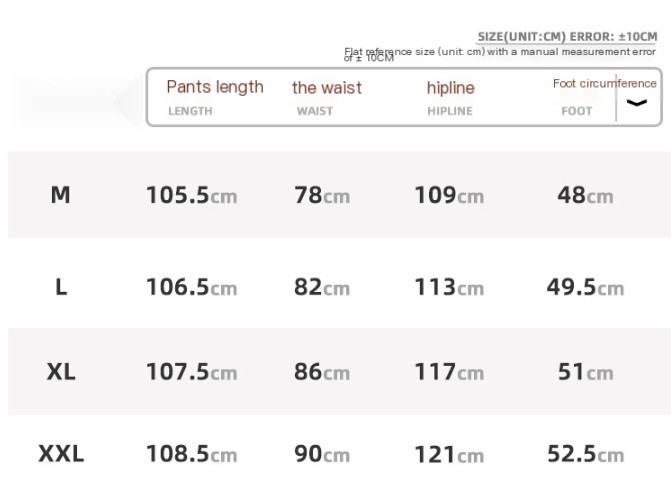671x479 pixels.
Task: Select the L size row label
Action: point(61,288)
